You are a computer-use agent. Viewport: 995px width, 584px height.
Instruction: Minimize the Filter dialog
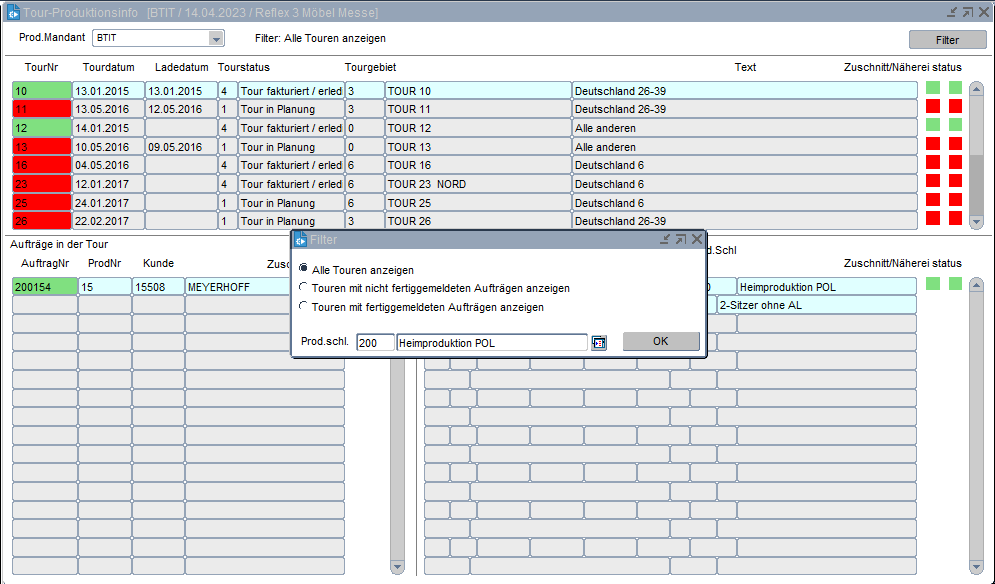click(x=664, y=240)
